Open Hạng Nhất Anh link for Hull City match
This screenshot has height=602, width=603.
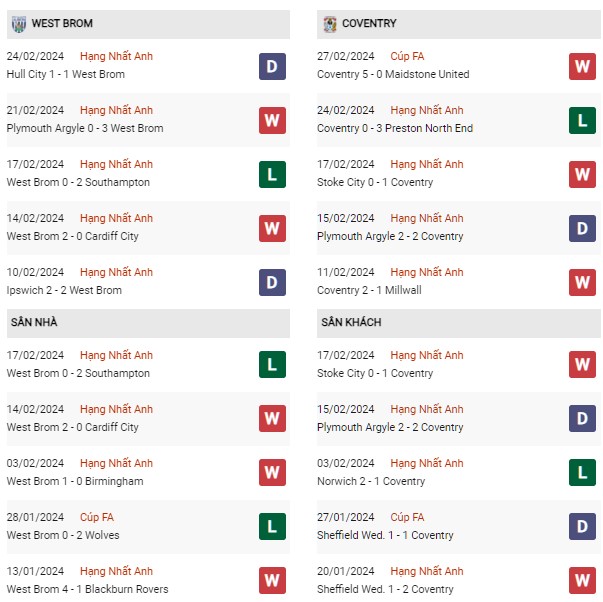(117, 57)
